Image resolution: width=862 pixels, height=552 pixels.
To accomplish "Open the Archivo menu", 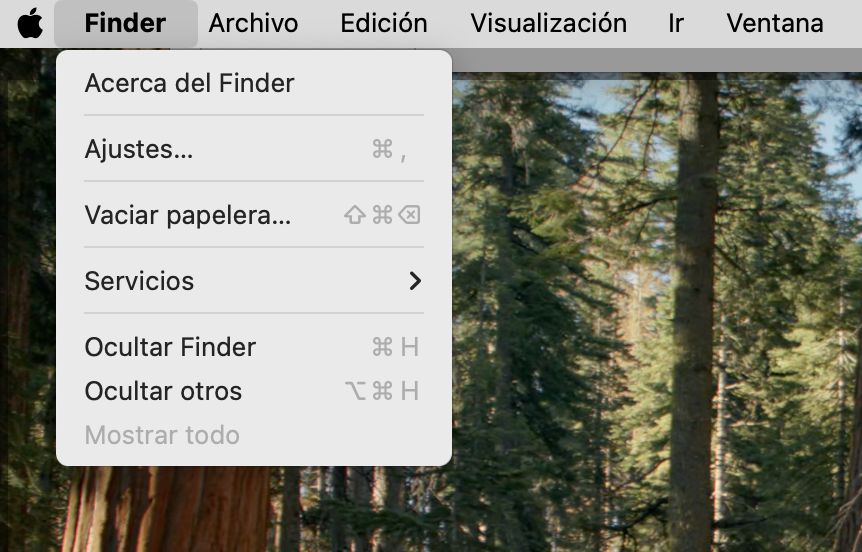I will 253,24.
